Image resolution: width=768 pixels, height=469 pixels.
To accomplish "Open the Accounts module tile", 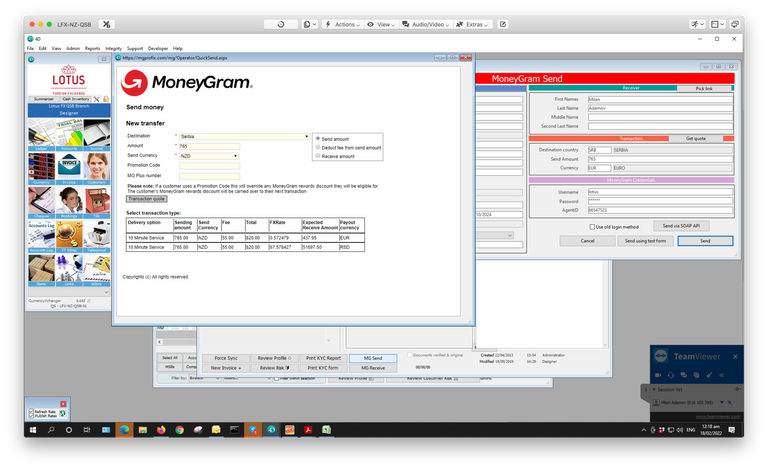I will click(69, 134).
